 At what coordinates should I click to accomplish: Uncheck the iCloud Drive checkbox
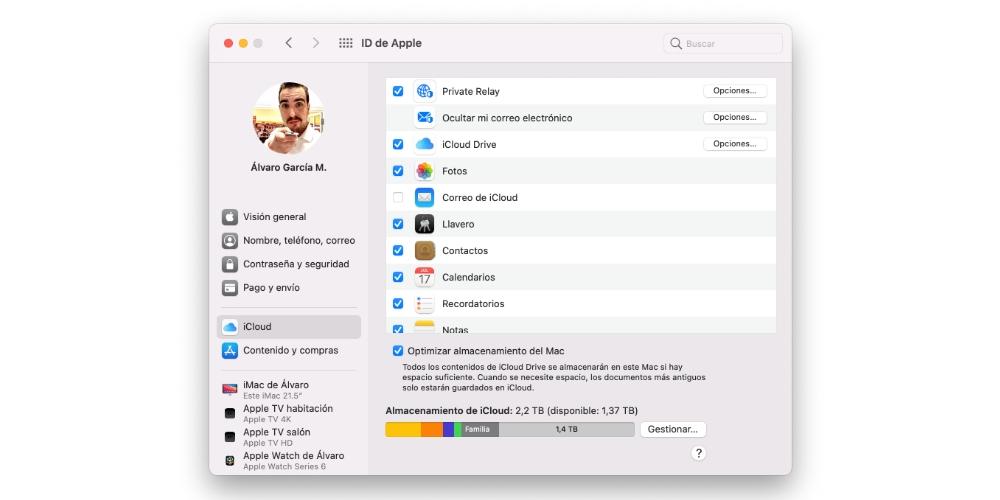coord(398,144)
